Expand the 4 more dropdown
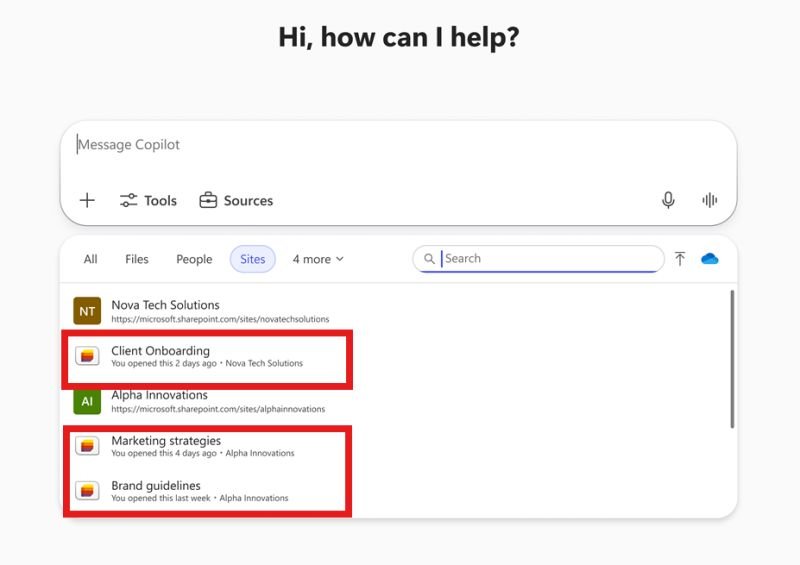The width and height of the screenshot is (800, 565). [x=318, y=259]
